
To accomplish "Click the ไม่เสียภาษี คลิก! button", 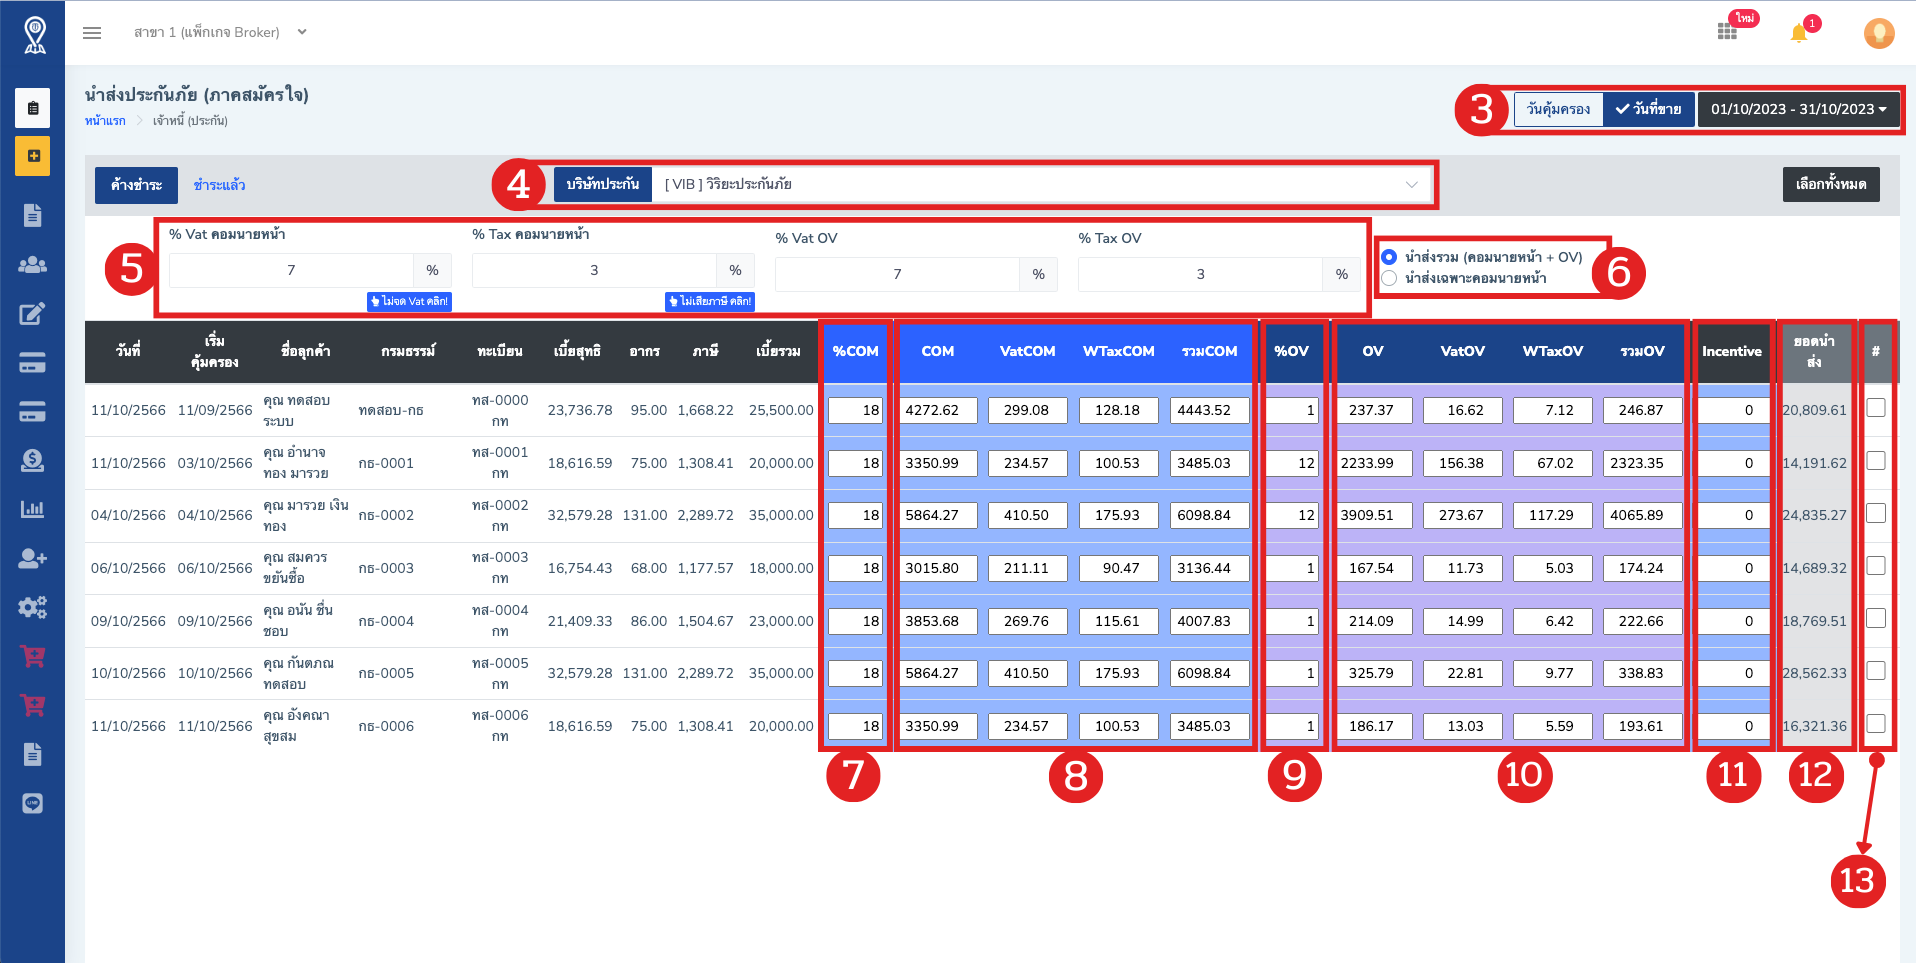I will tap(710, 301).
